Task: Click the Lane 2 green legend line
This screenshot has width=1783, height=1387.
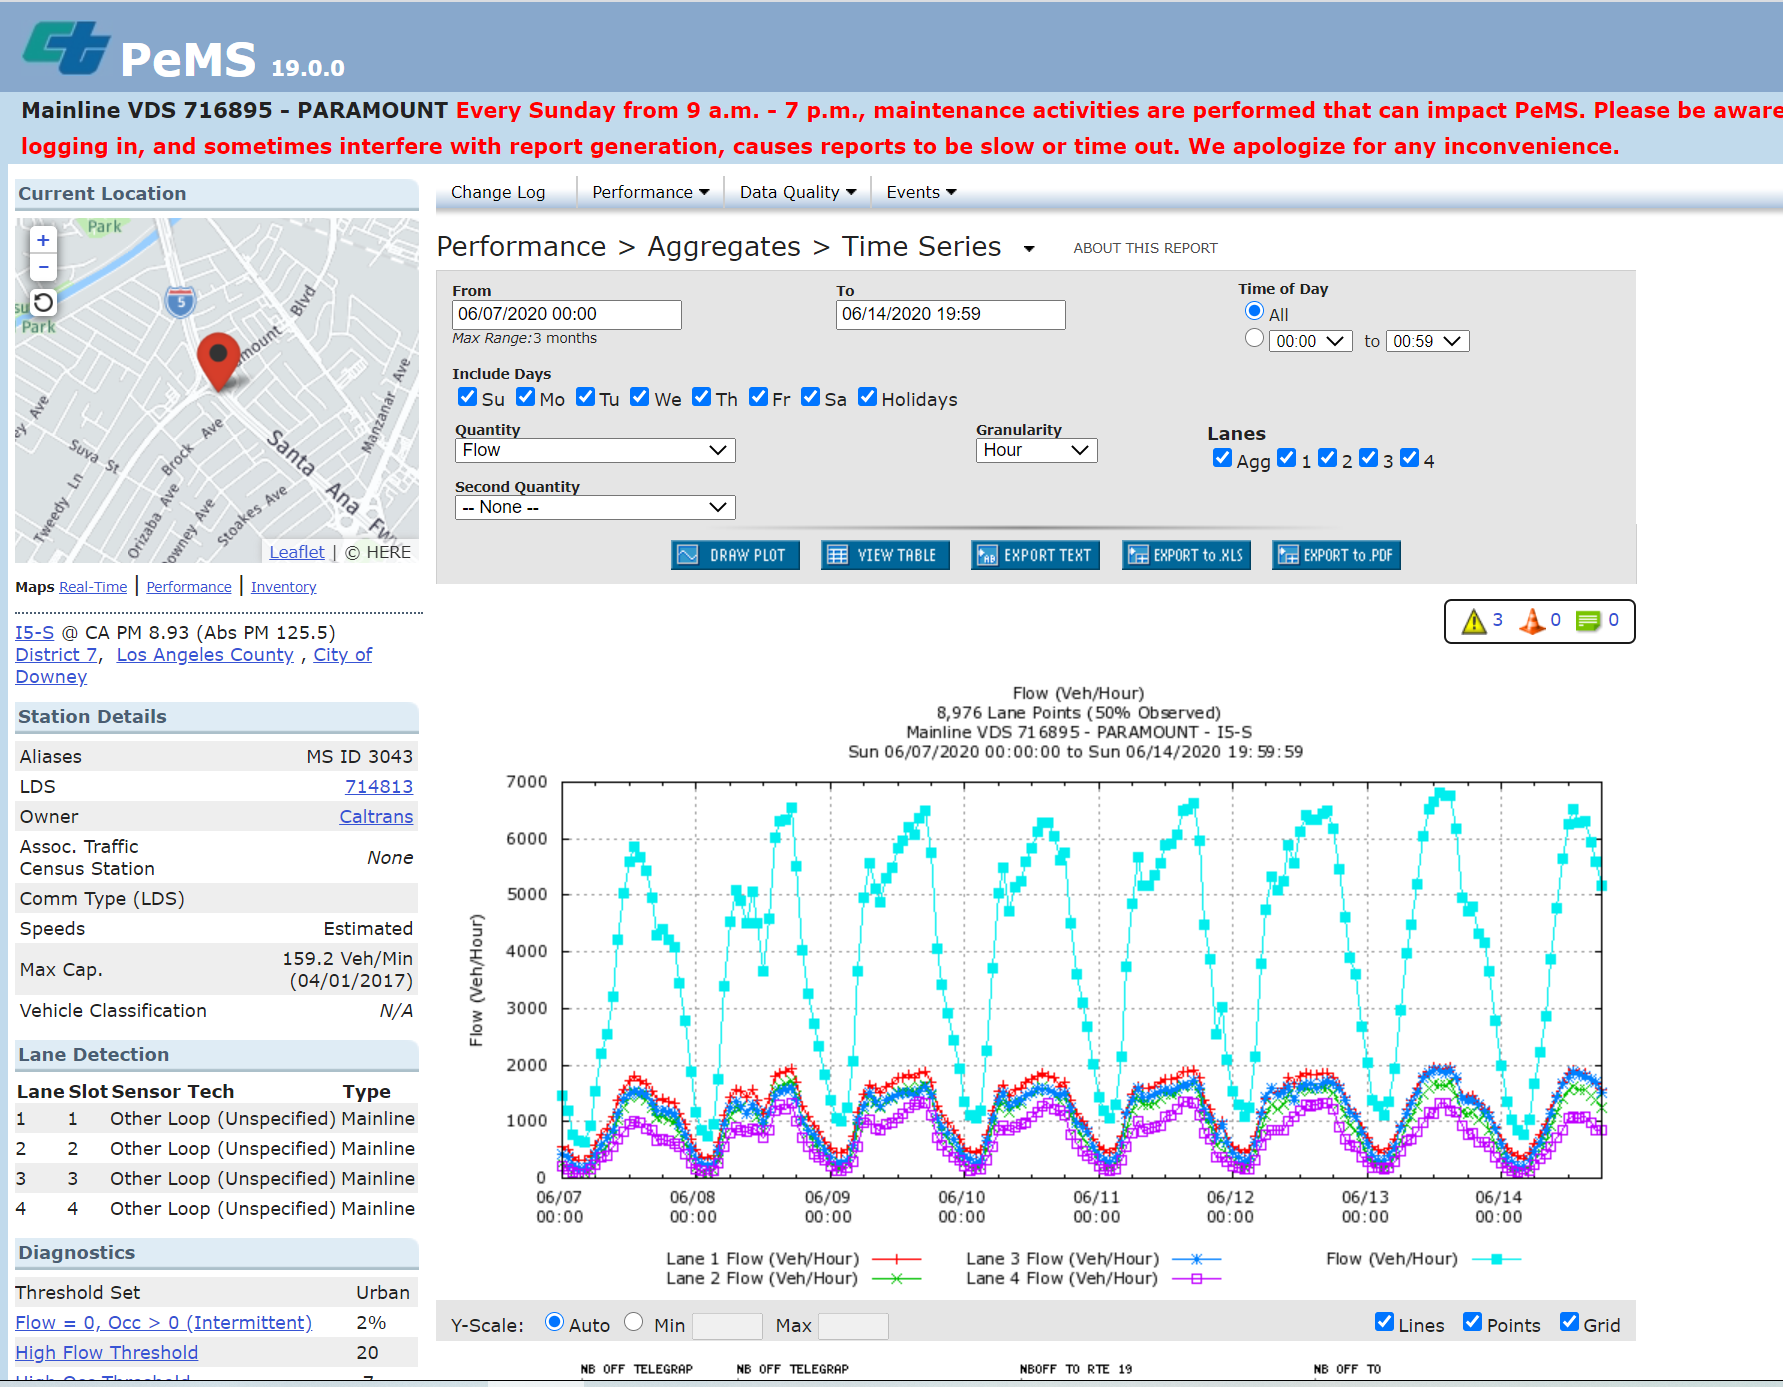Action: (x=896, y=1279)
